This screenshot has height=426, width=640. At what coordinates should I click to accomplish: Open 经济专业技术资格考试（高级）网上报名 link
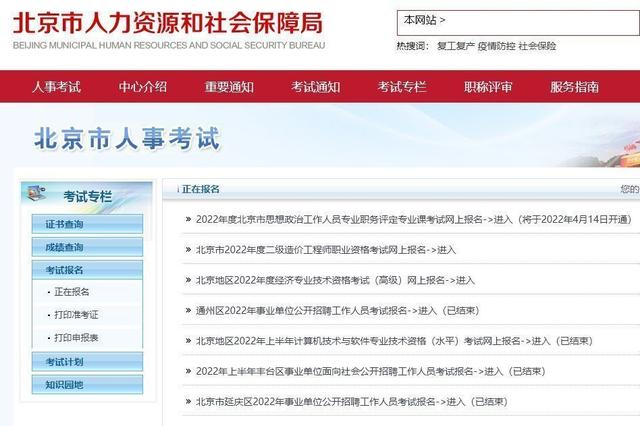coord(335,280)
